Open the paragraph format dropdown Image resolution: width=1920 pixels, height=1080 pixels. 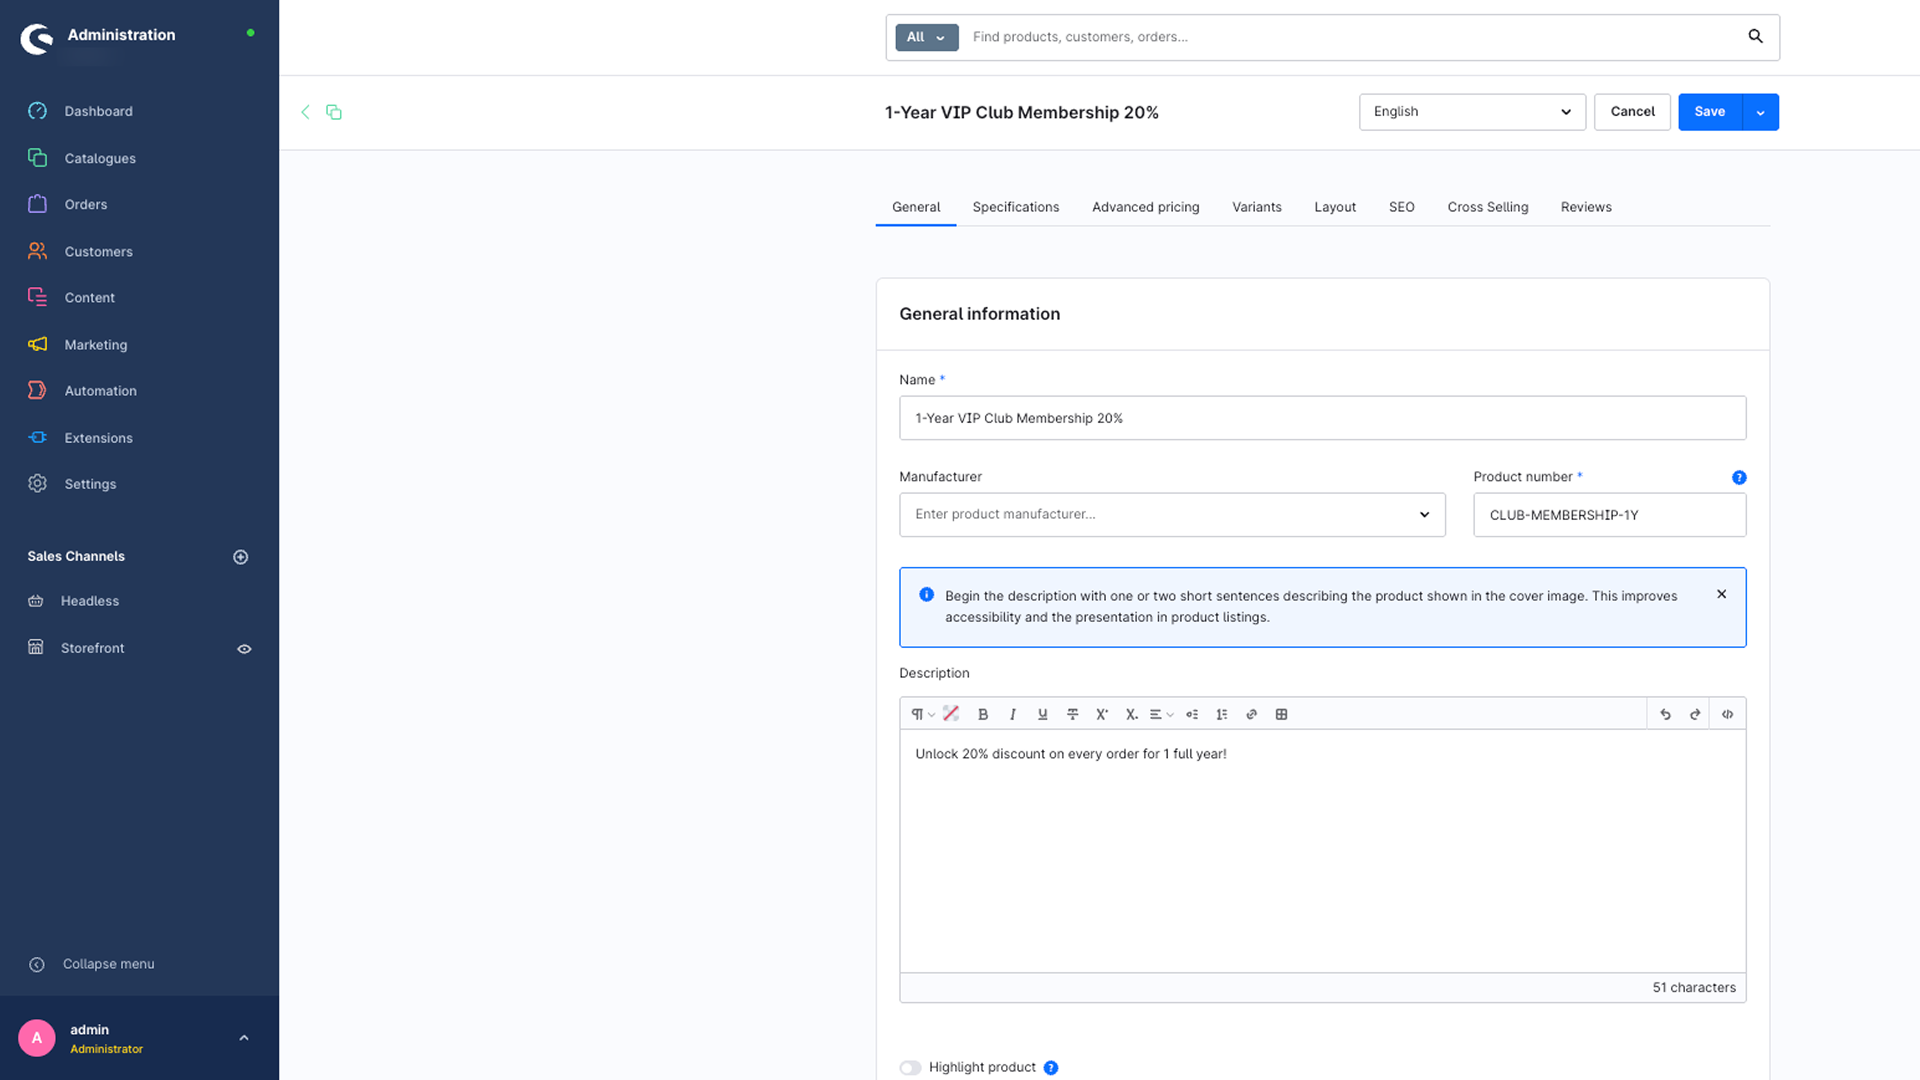tap(922, 714)
